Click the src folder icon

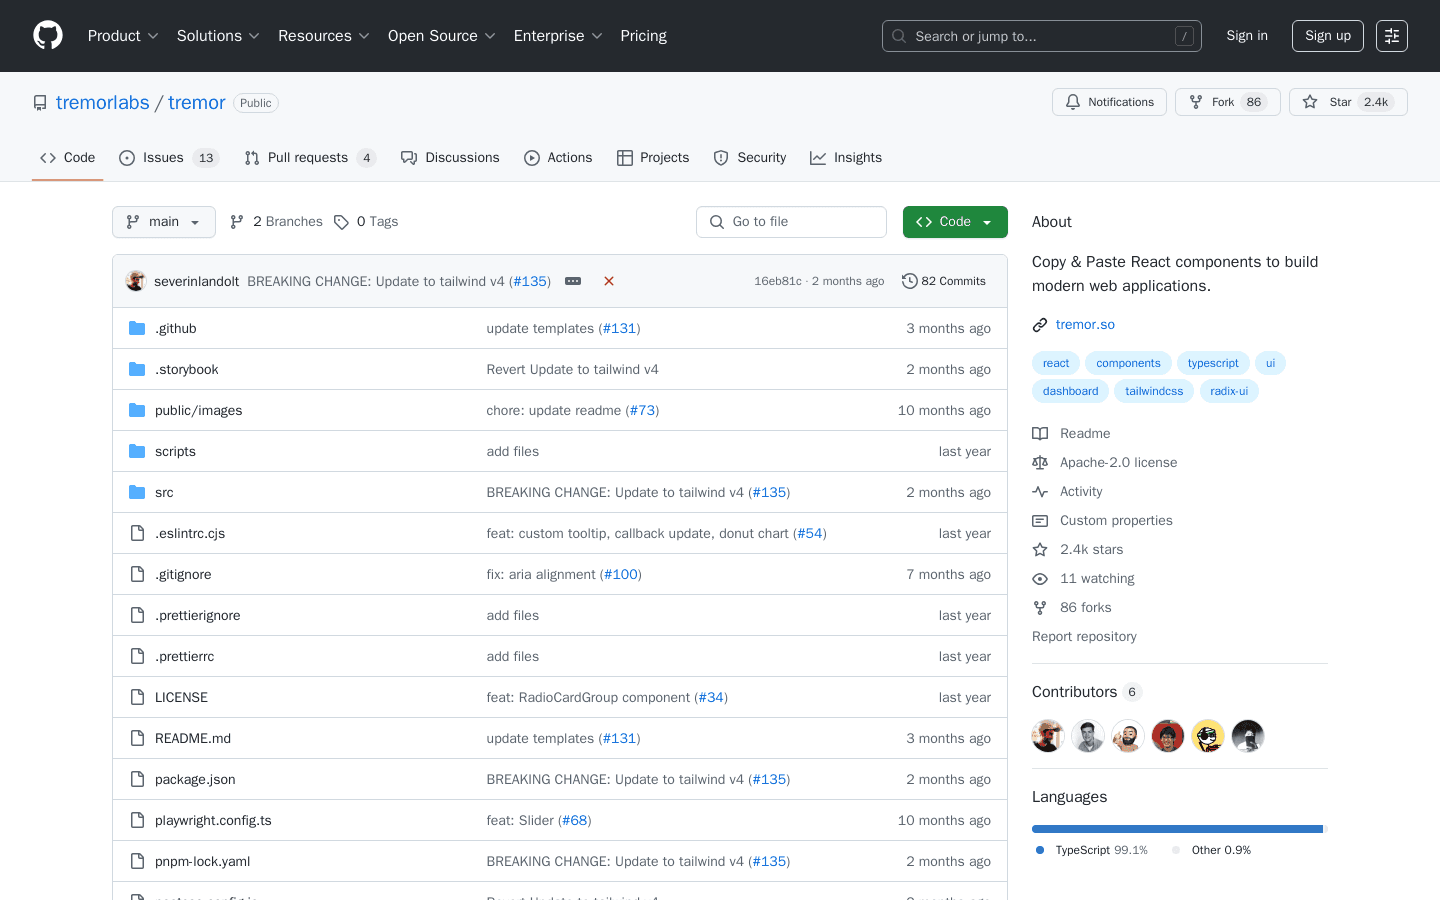coord(137,492)
